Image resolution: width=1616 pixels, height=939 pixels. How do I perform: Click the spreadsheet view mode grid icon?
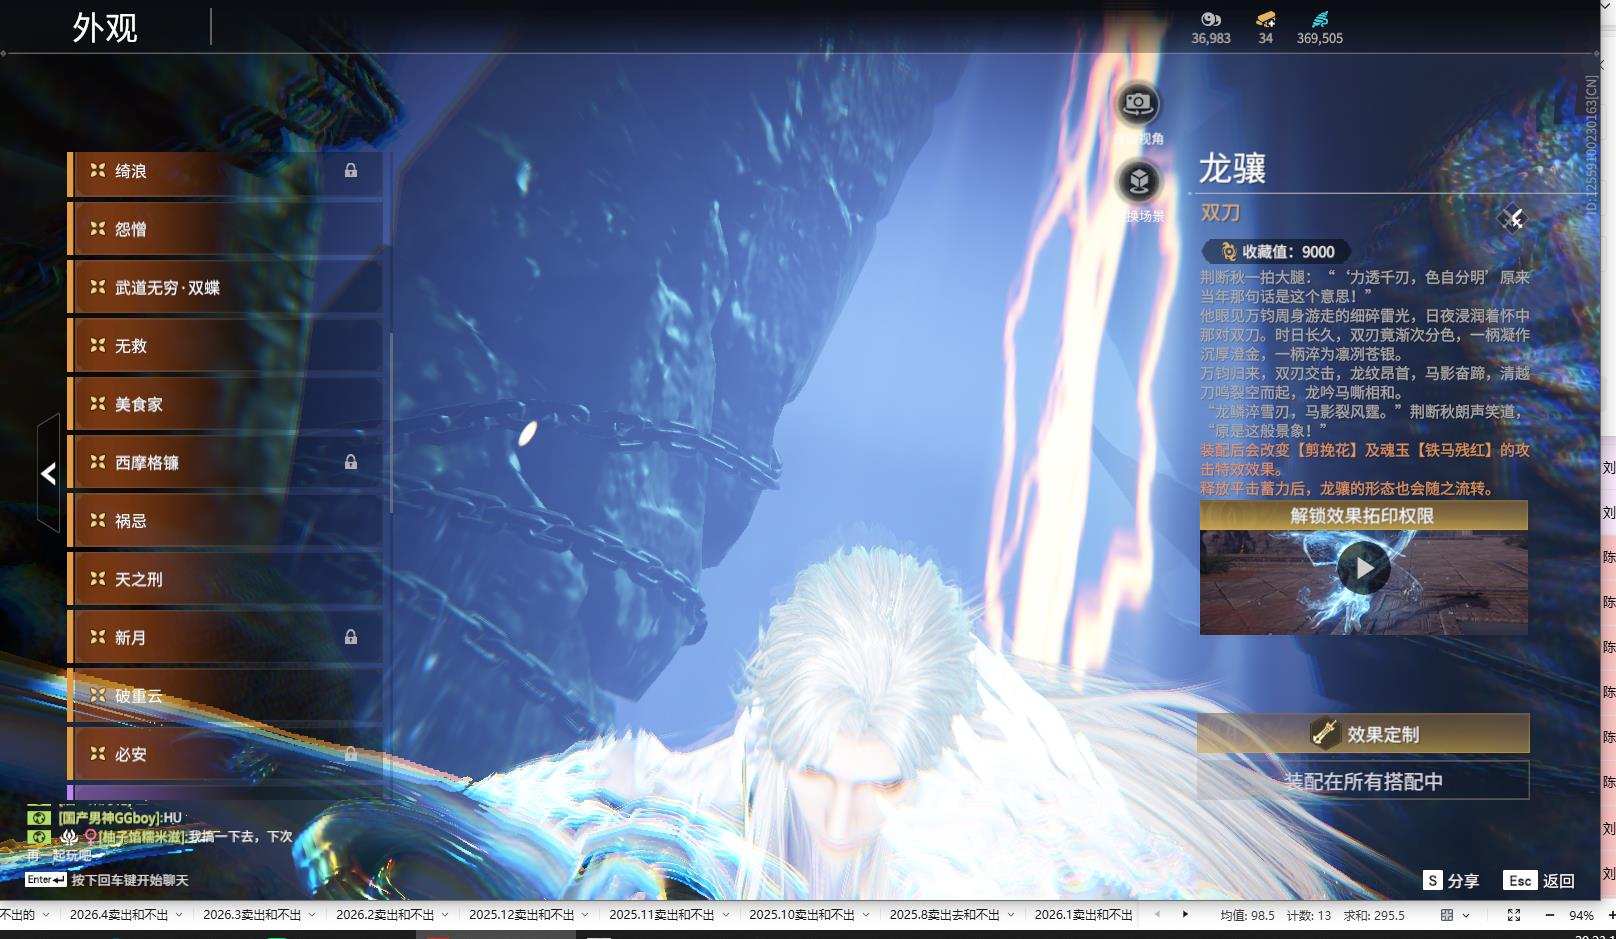[1447, 915]
